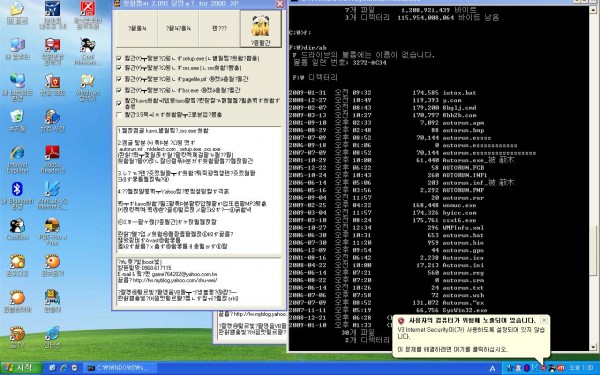
Task: Click the Internet Explorer quick launch icon
Action: tap(64, 368)
